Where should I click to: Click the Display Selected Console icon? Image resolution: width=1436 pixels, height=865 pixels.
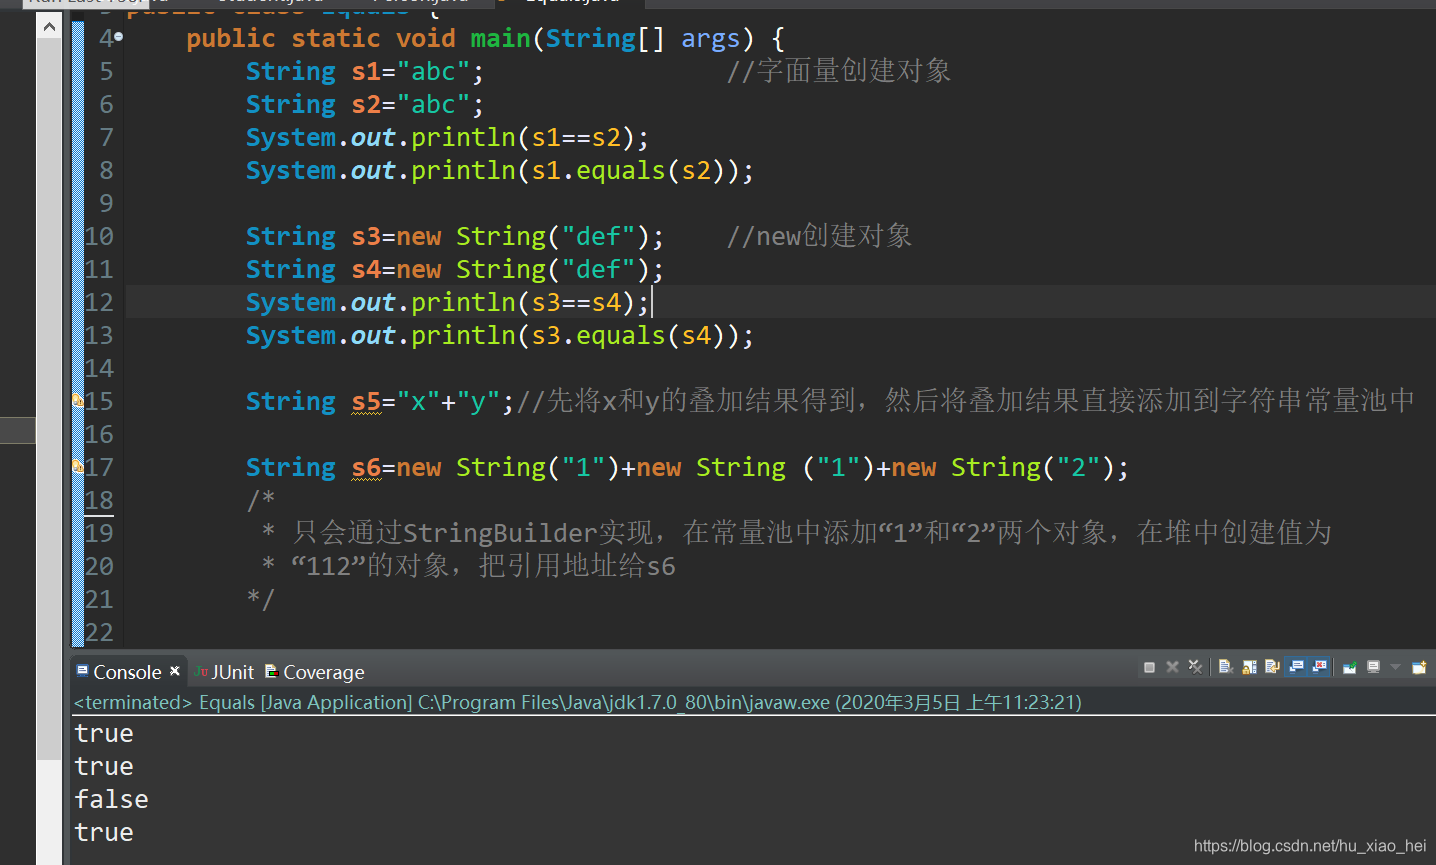click(x=1374, y=667)
